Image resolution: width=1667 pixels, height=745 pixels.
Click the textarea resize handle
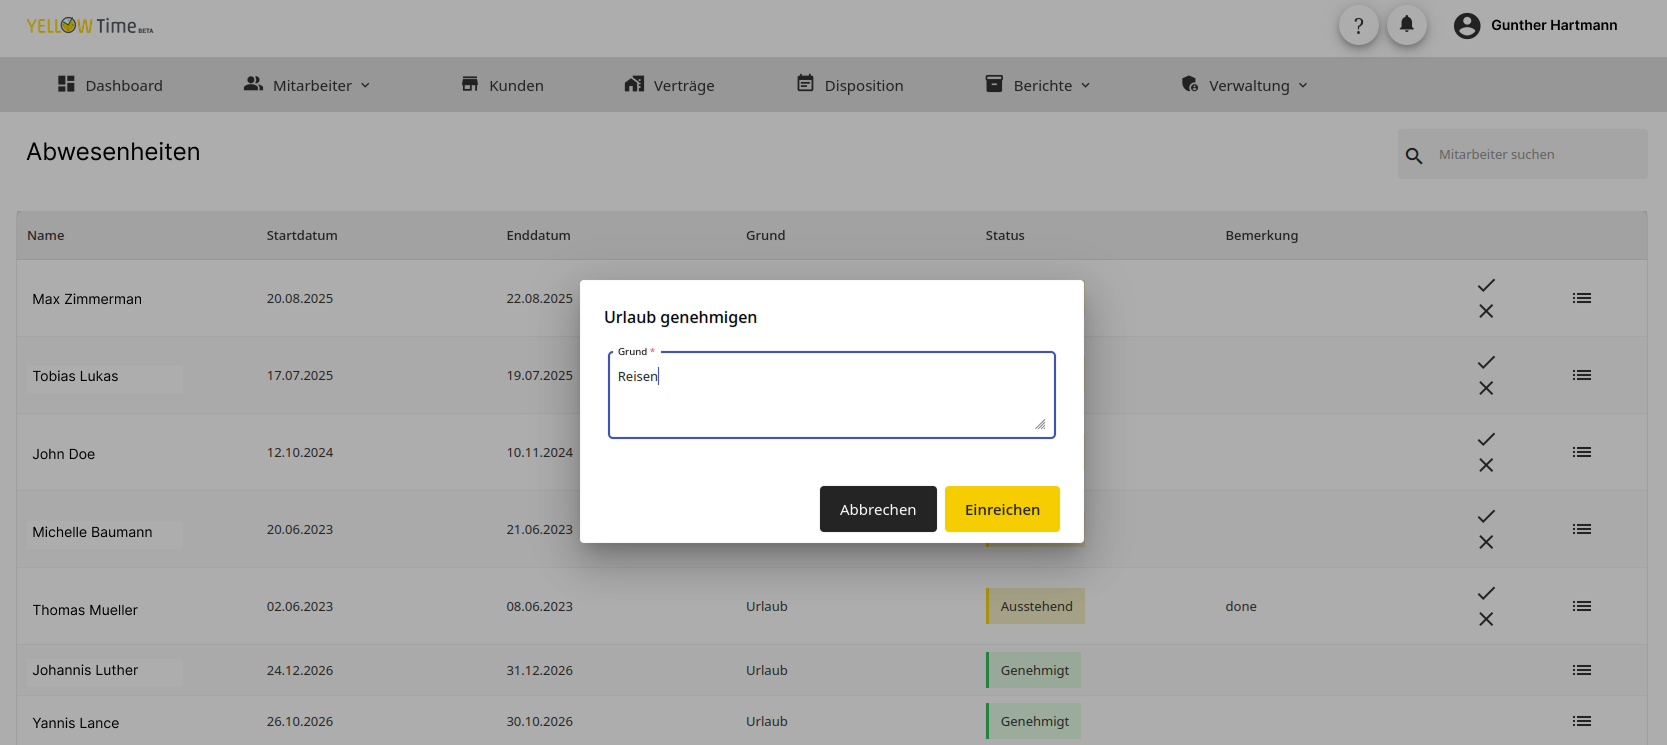click(1040, 424)
